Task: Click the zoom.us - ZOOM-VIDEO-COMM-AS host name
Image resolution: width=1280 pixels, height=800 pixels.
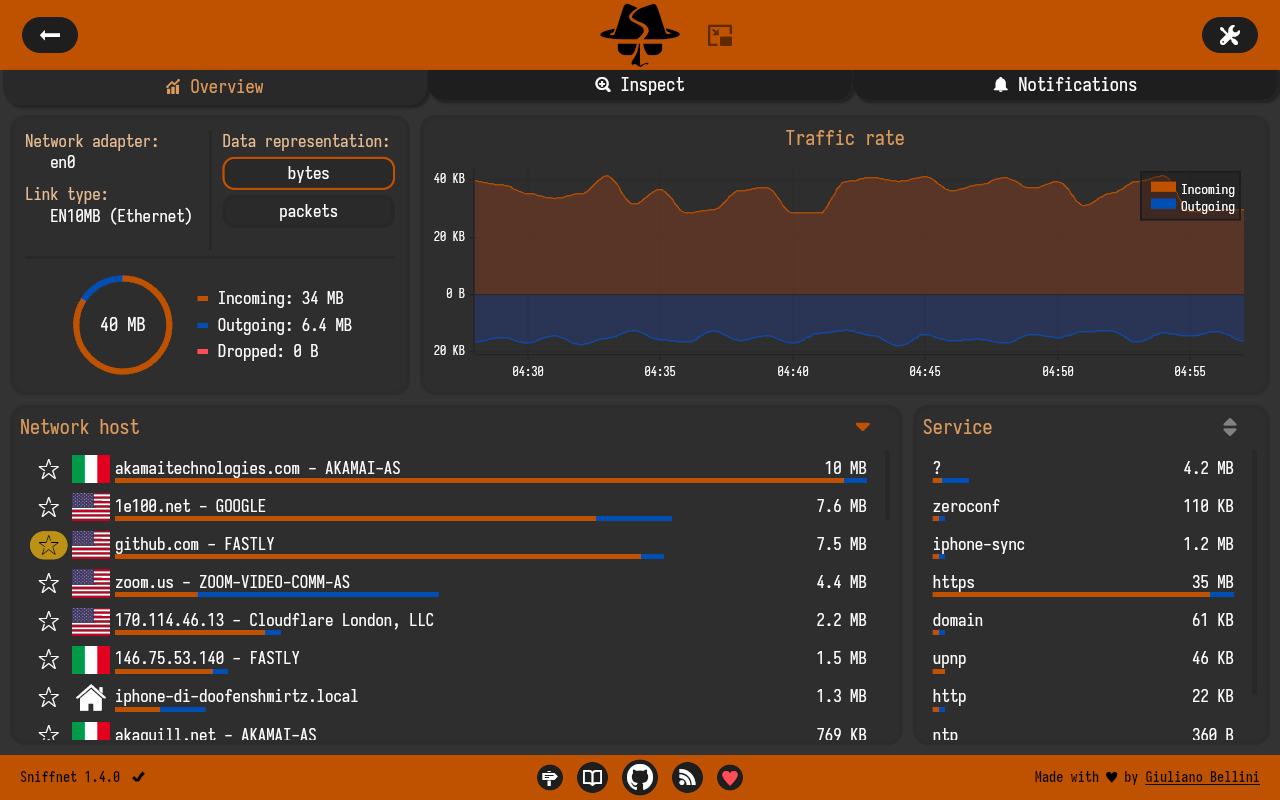Action: (x=232, y=582)
